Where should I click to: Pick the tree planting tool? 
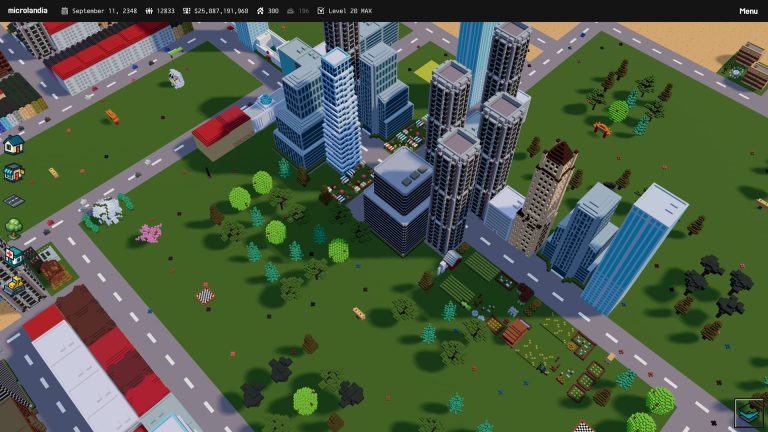pos(13,227)
